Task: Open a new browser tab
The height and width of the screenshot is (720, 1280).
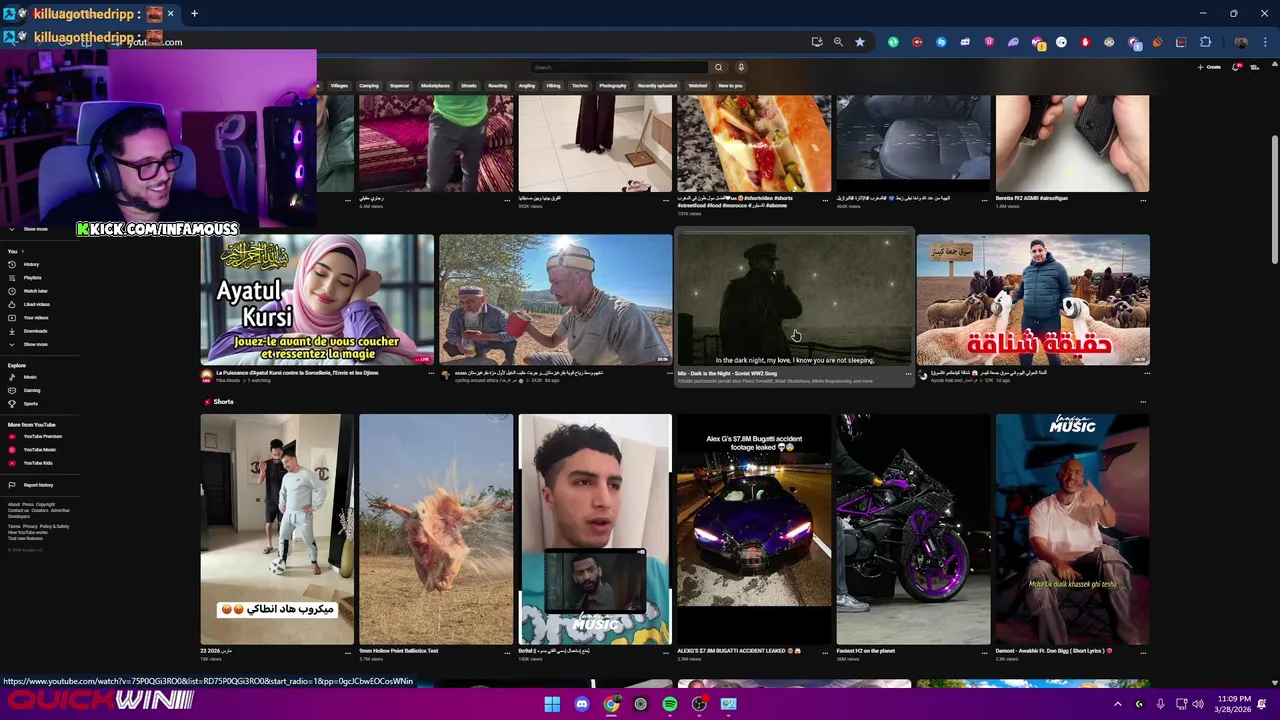Action: 194,14
